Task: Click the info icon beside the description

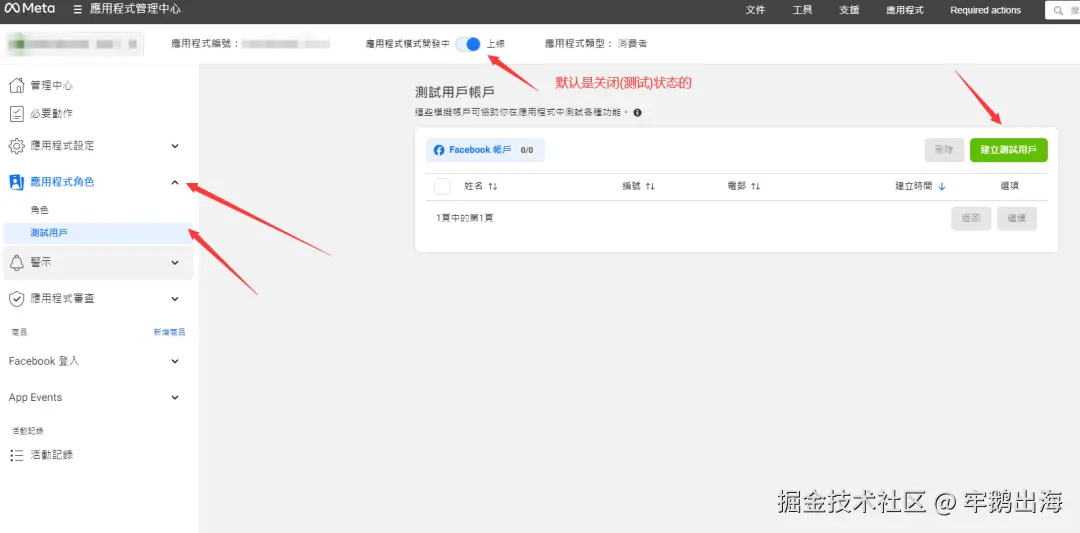Action: (637, 112)
